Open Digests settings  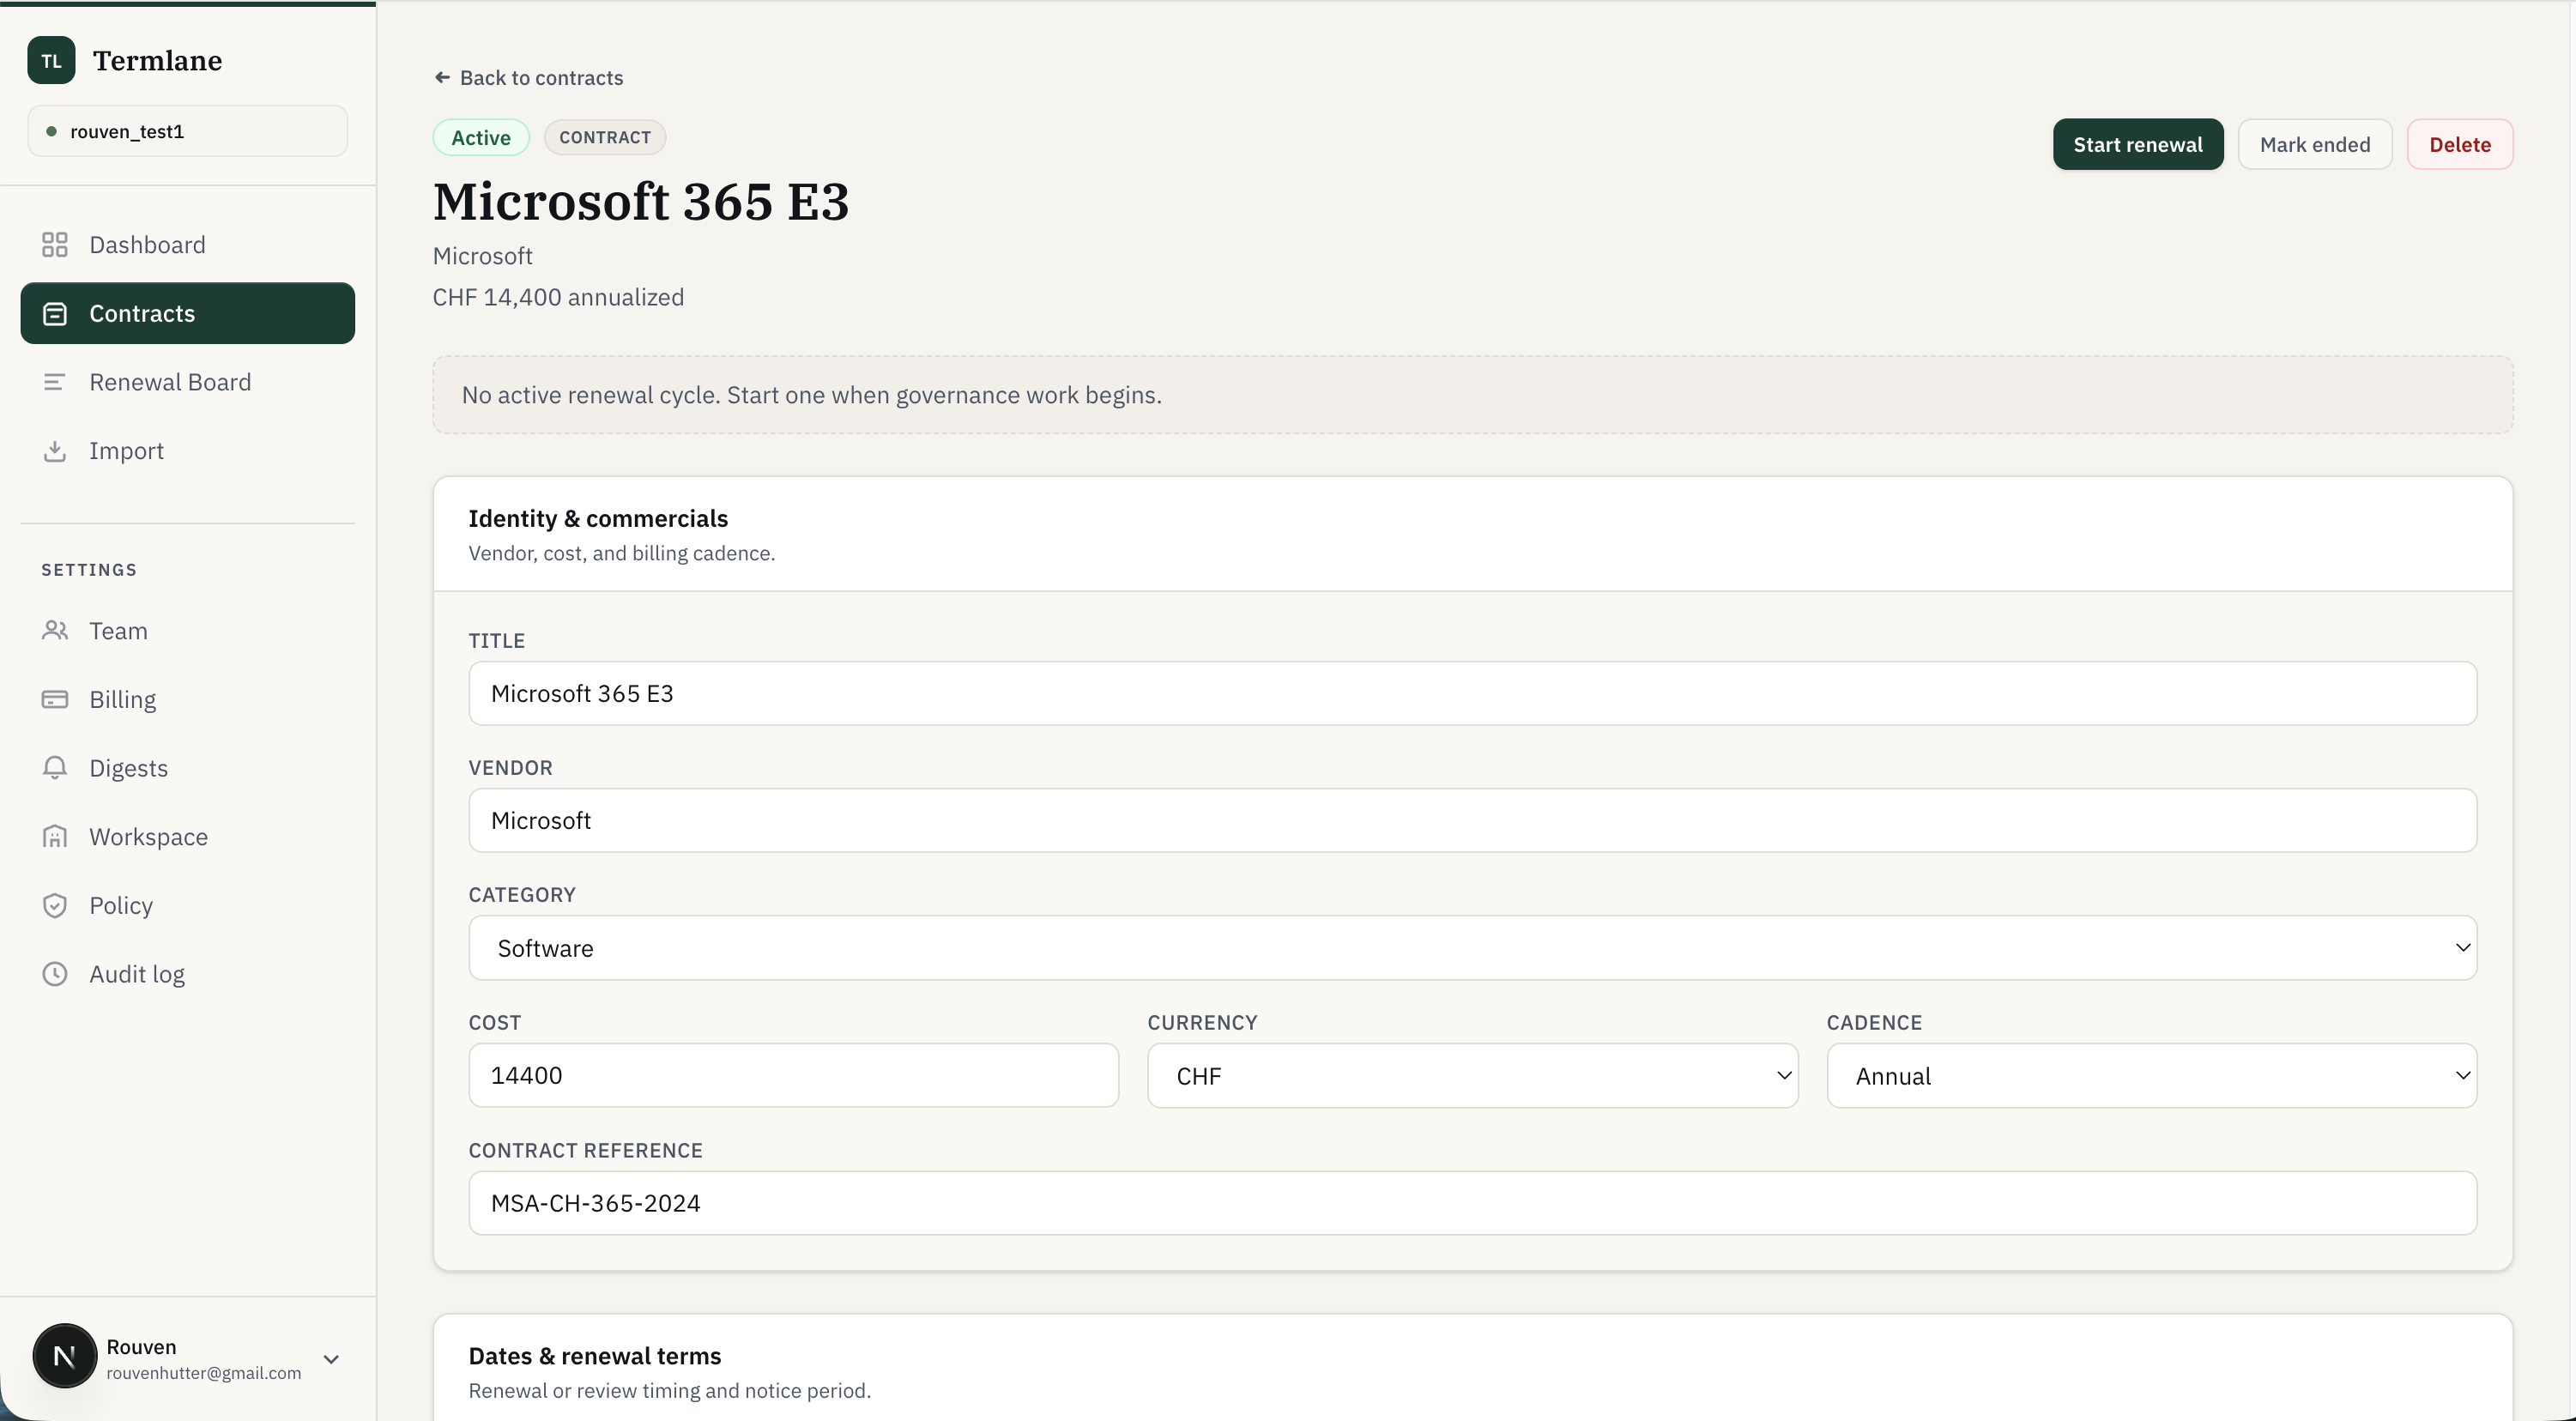[188, 768]
